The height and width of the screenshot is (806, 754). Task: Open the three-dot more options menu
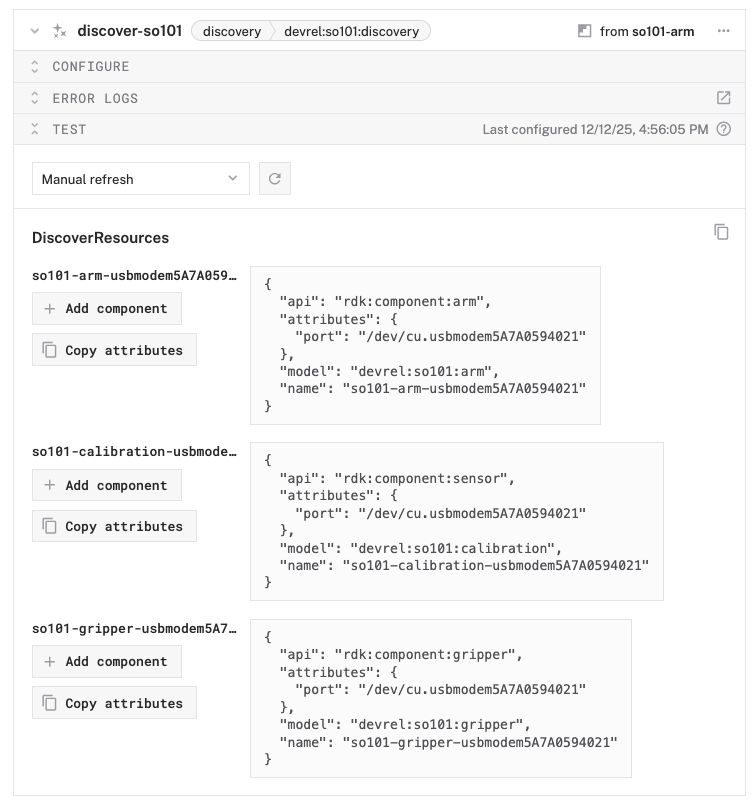723,31
